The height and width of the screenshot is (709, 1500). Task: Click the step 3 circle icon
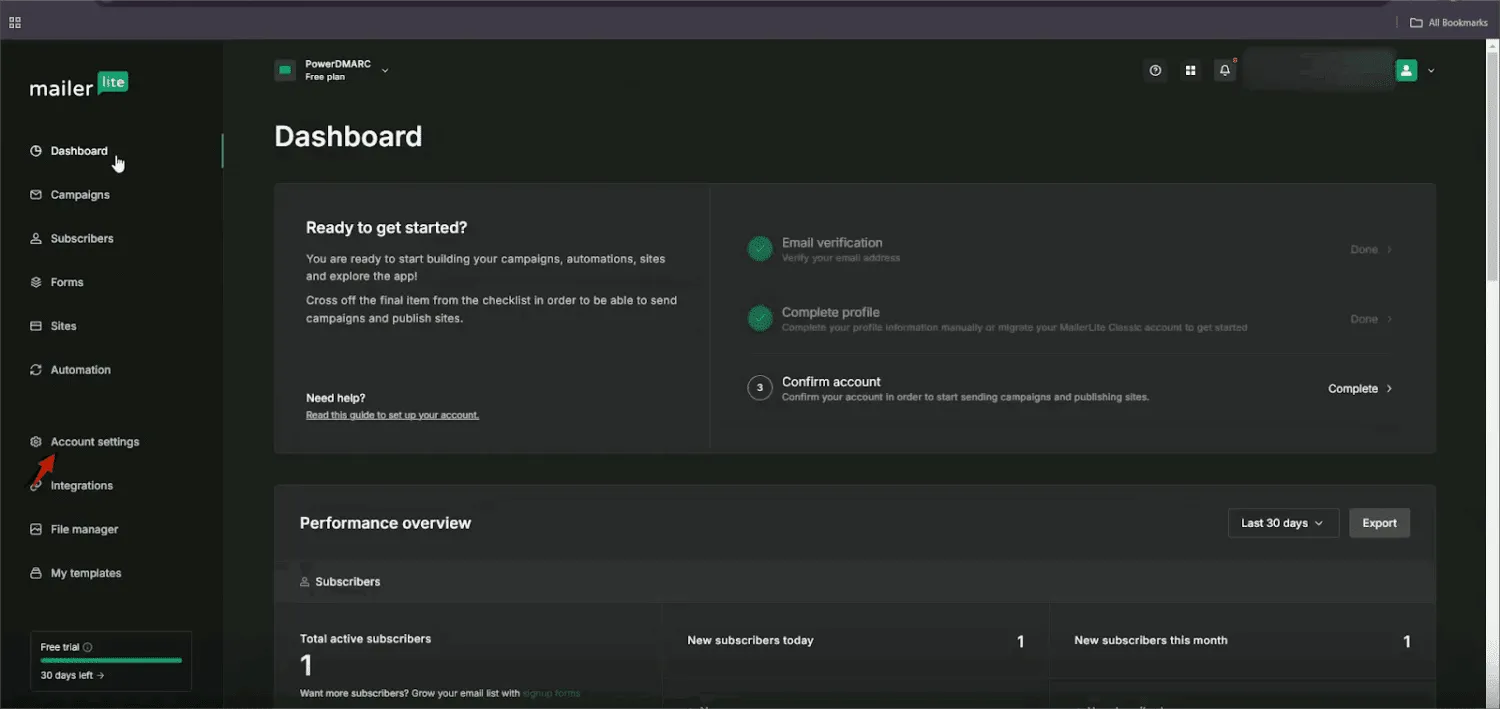pyautogui.click(x=760, y=388)
